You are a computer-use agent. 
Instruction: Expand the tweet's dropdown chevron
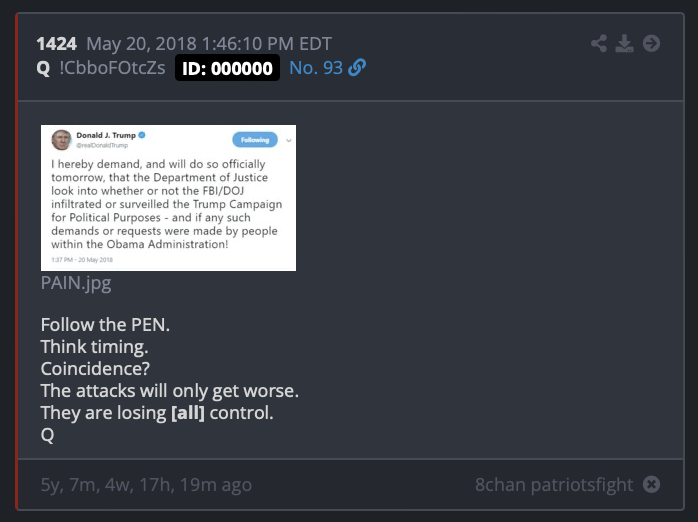[x=287, y=140]
